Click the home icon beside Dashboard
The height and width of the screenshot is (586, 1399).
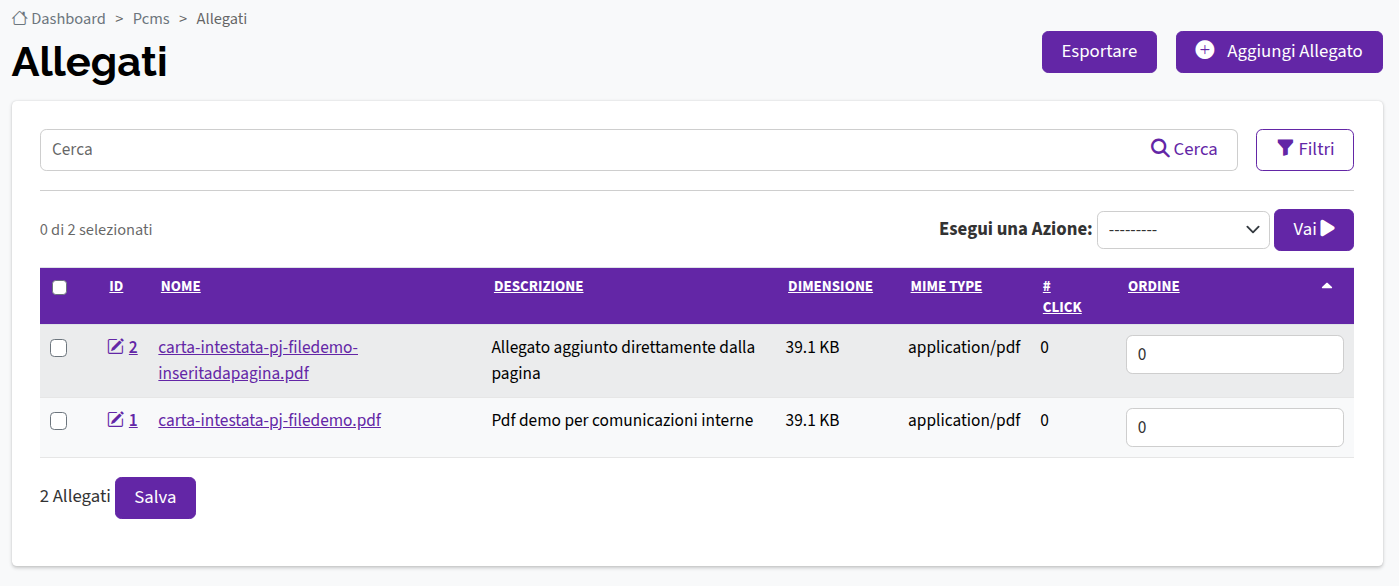point(19,18)
